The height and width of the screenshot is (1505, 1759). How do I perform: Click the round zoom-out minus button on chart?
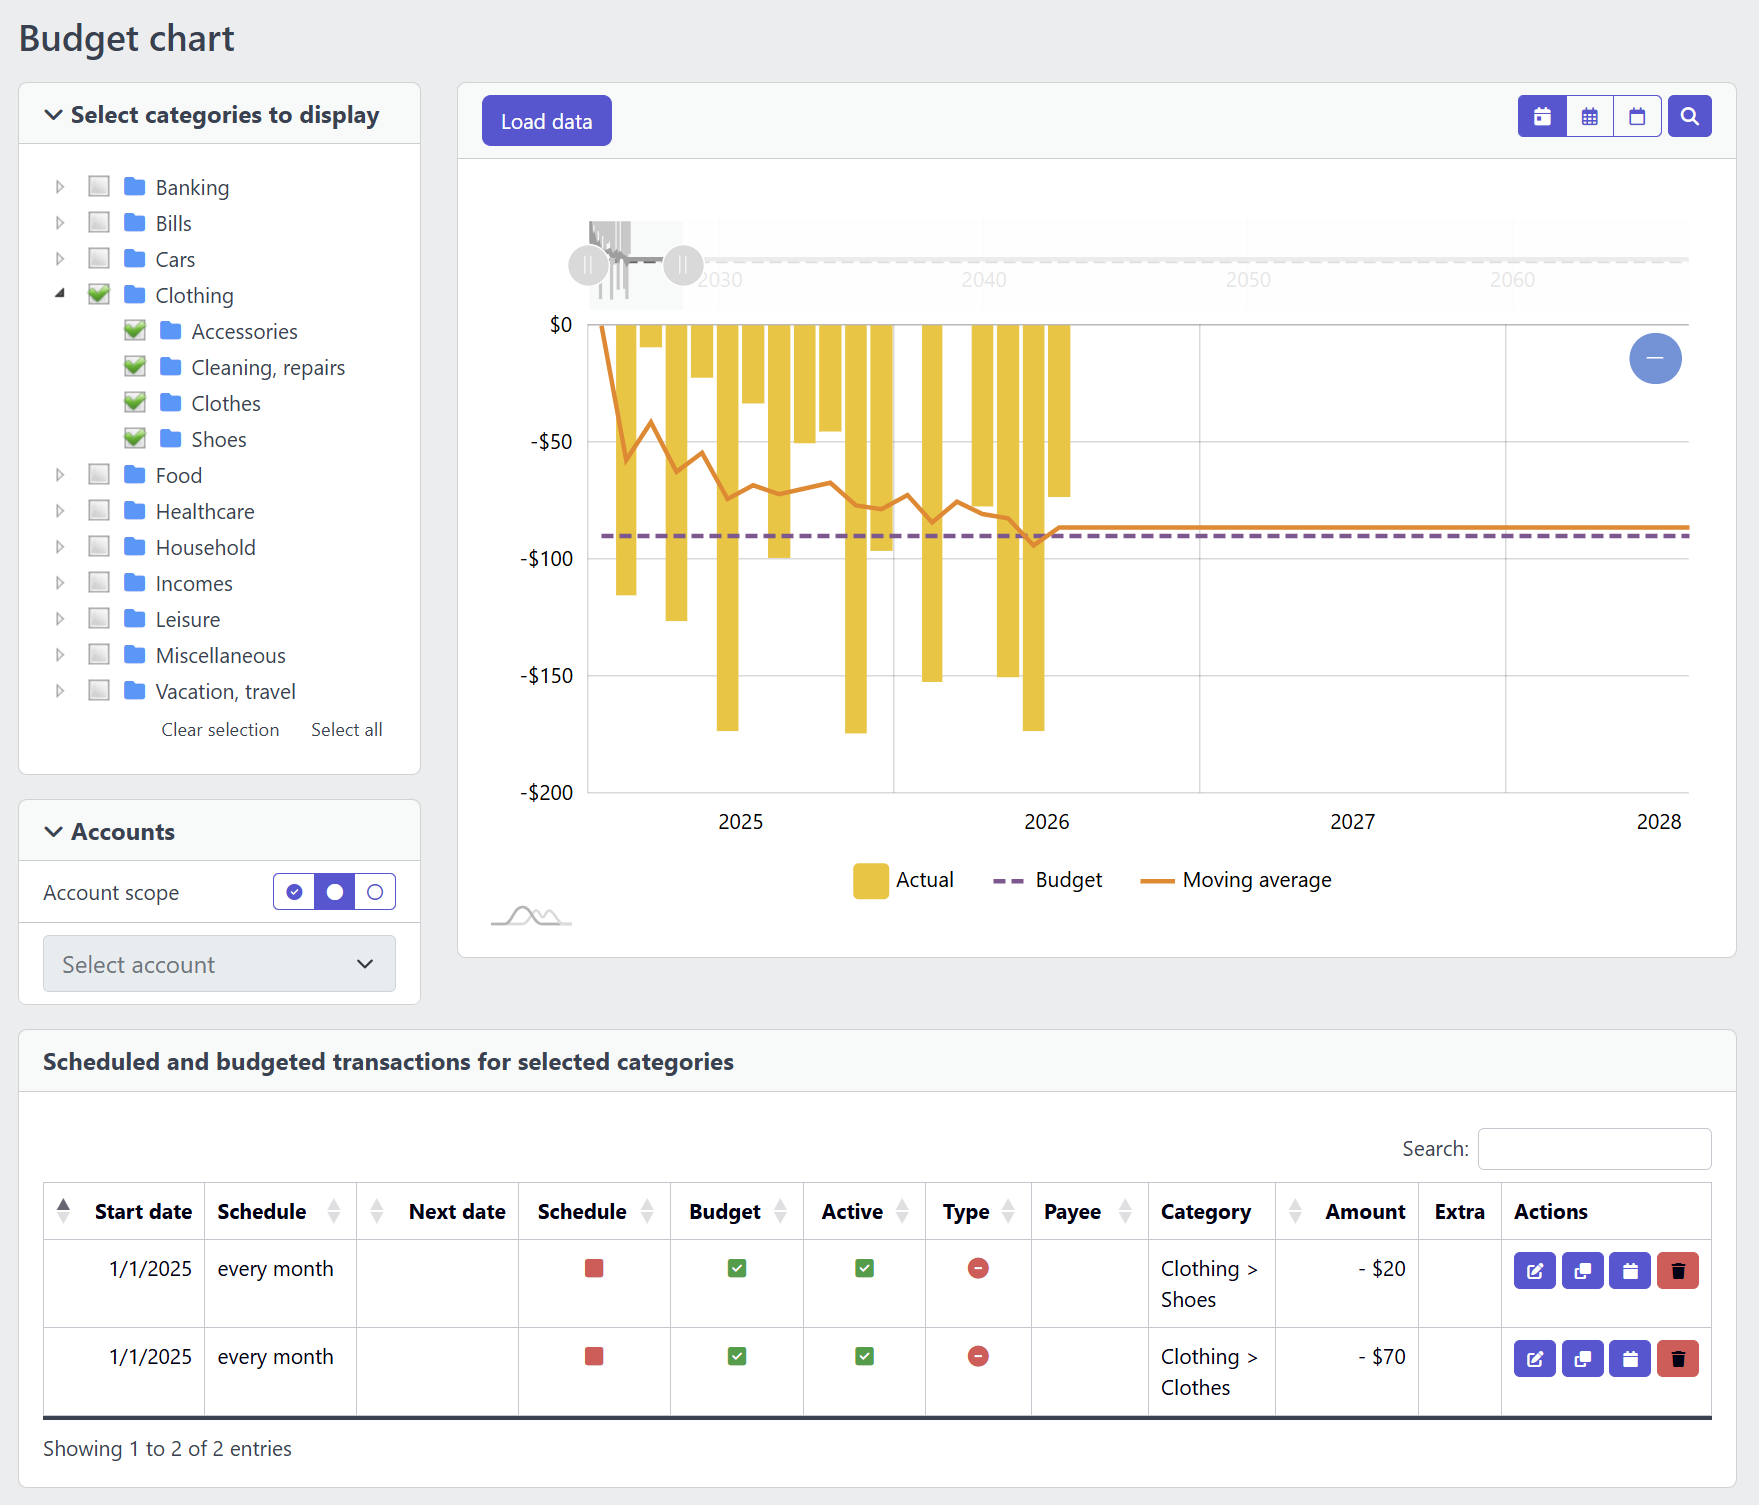[1655, 358]
